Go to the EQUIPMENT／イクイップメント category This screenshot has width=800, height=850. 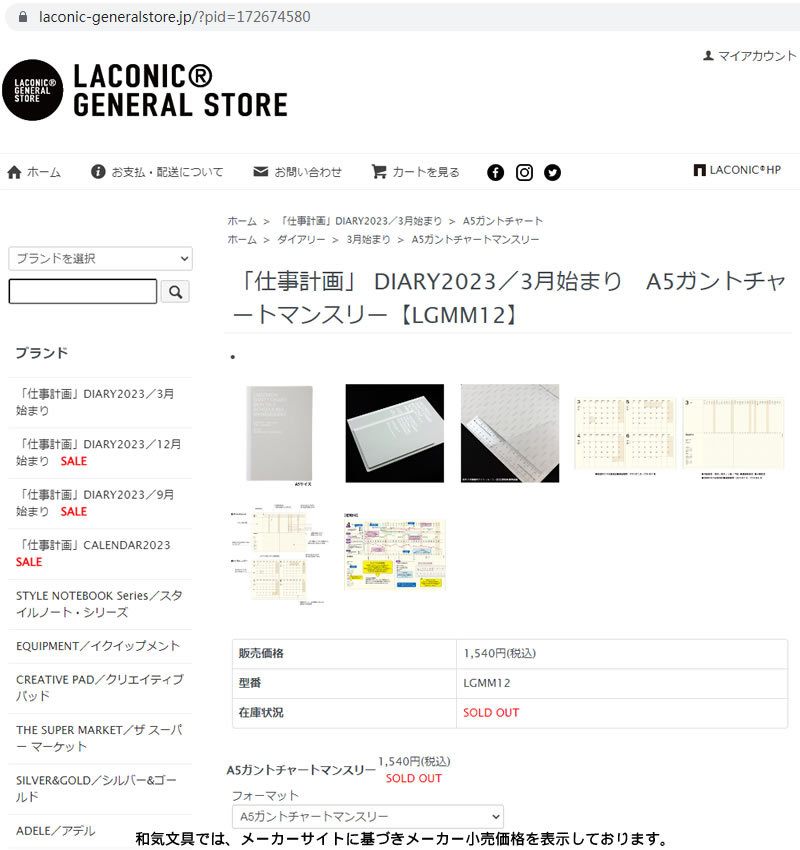pyautogui.click(x=98, y=646)
